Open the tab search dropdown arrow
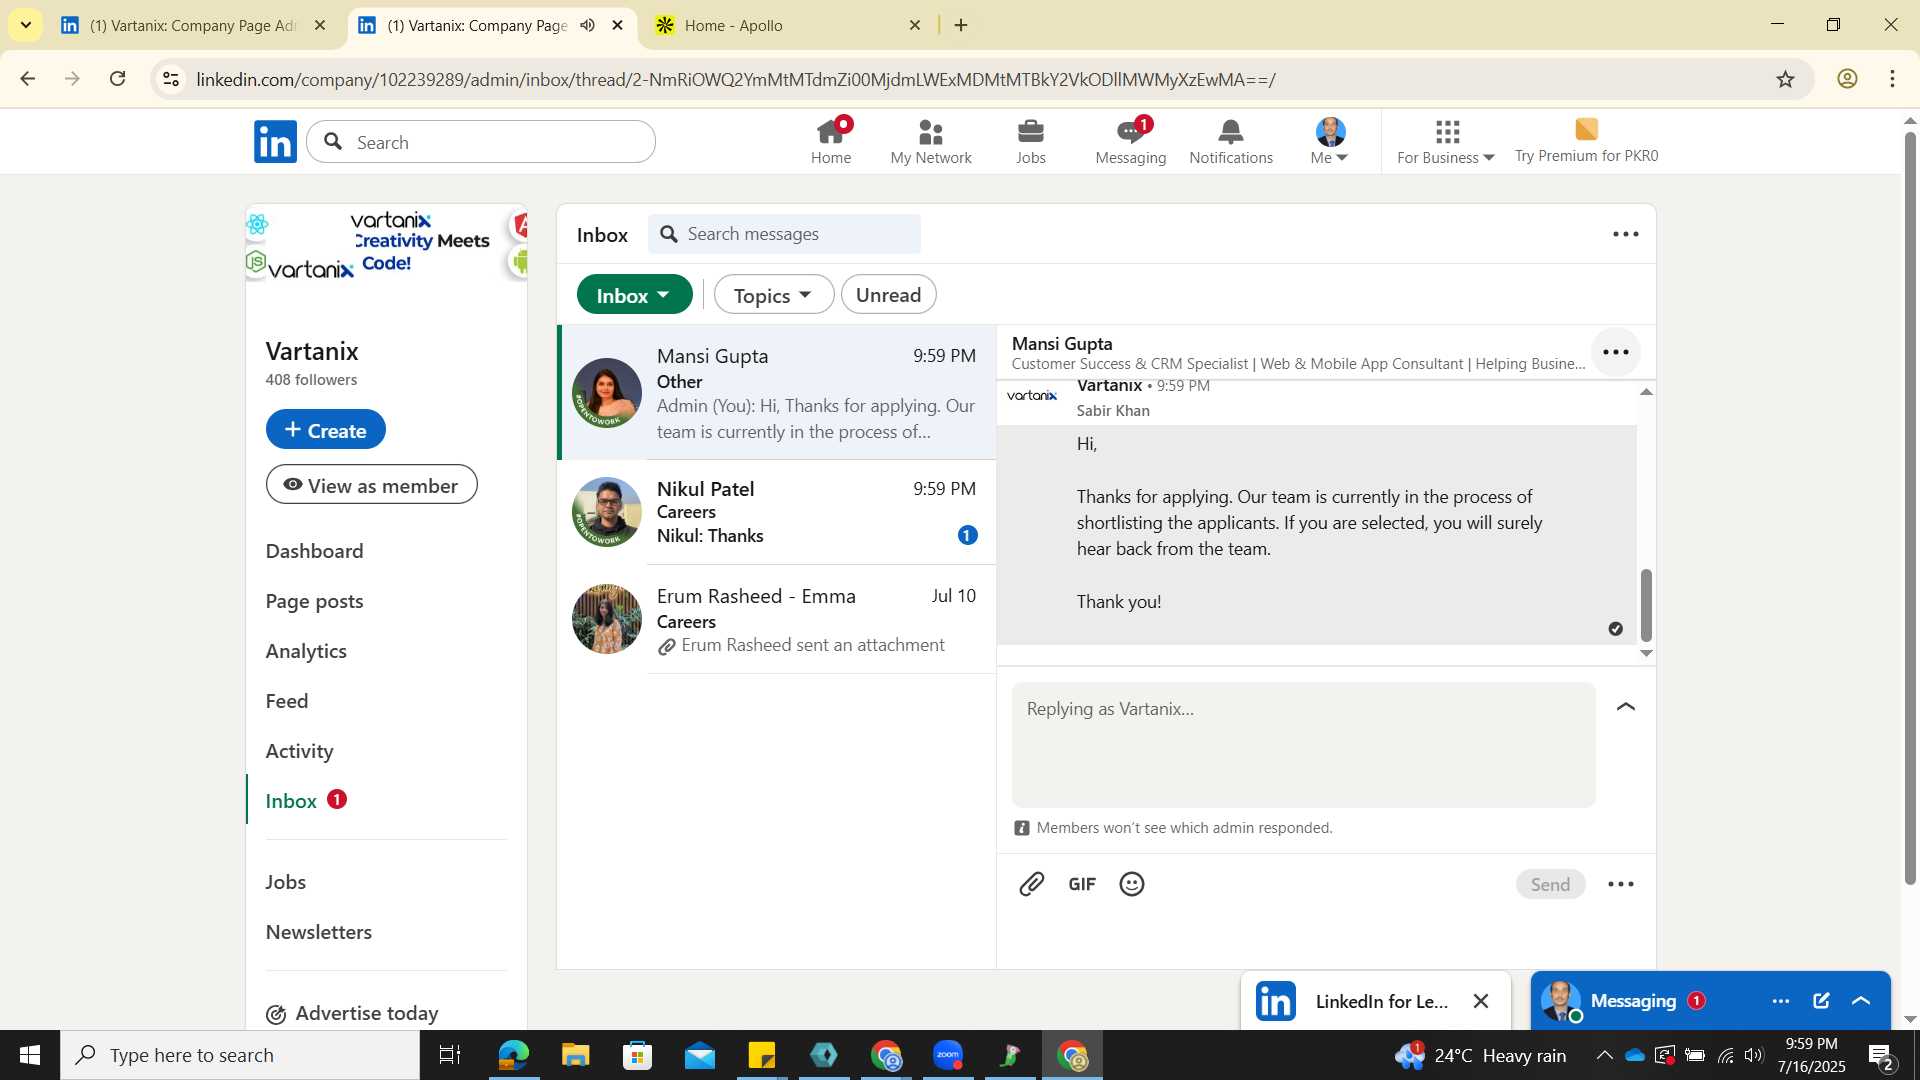The height and width of the screenshot is (1080, 1920). click(25, 25)
